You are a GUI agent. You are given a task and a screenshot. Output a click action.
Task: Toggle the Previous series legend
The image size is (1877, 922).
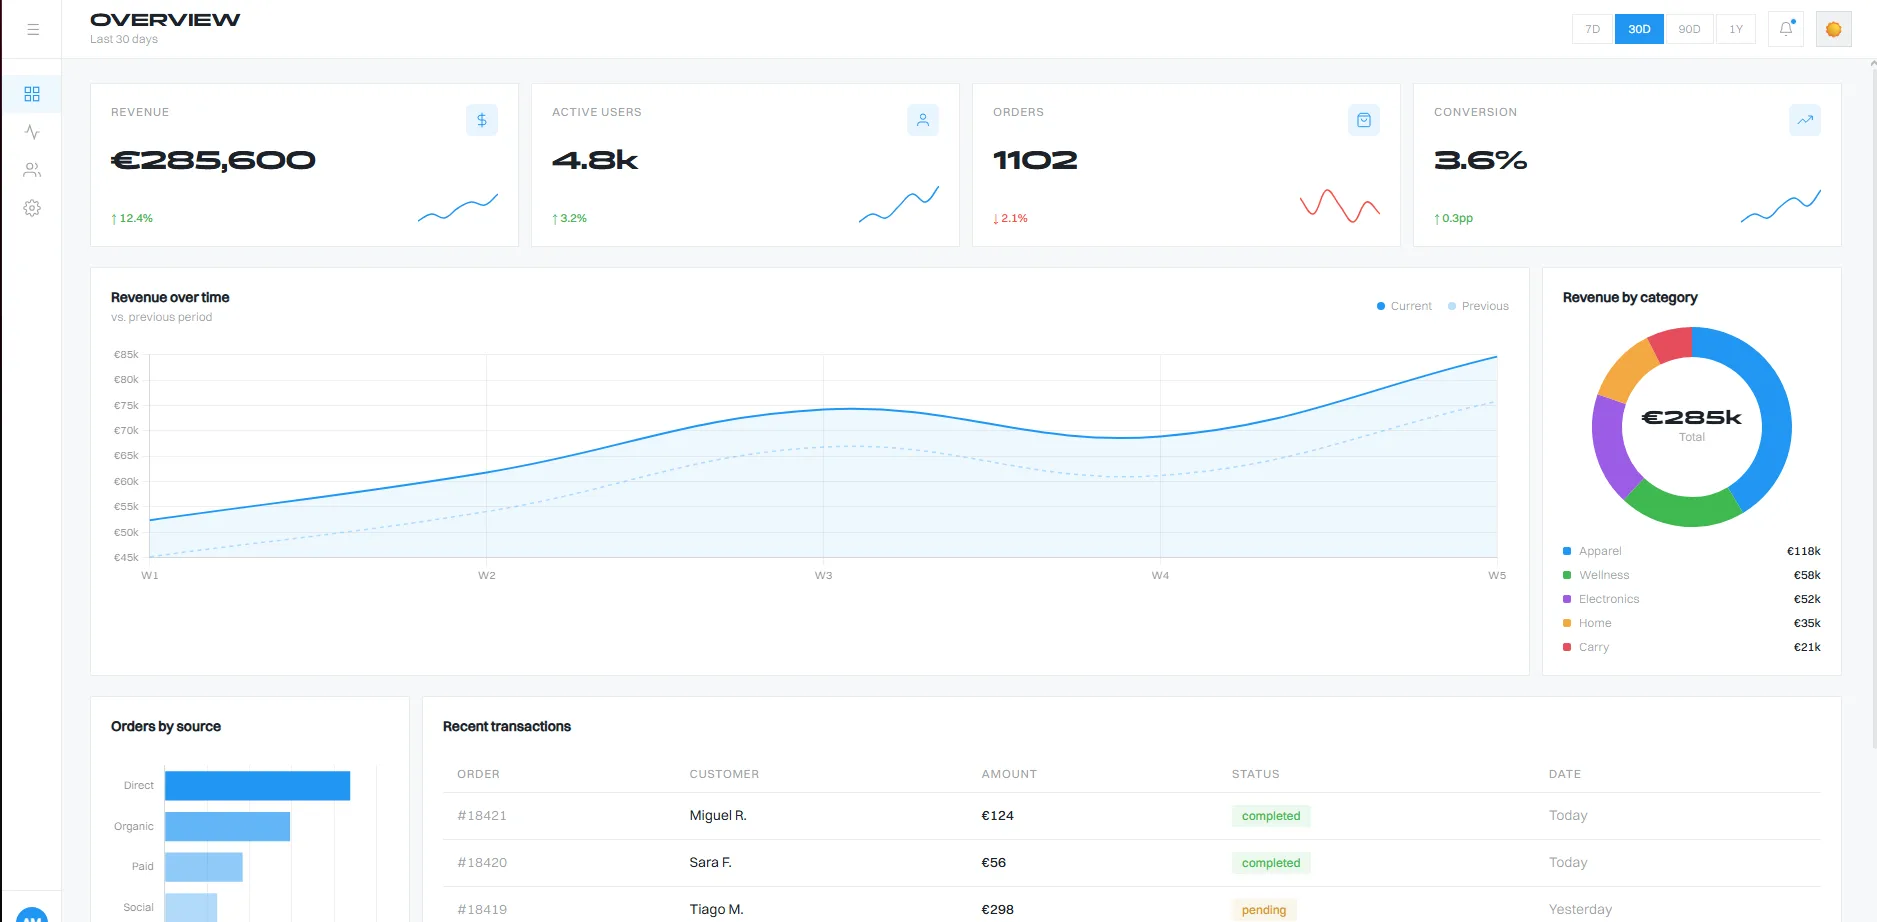pyautogui.click(x=1478, y=306)
